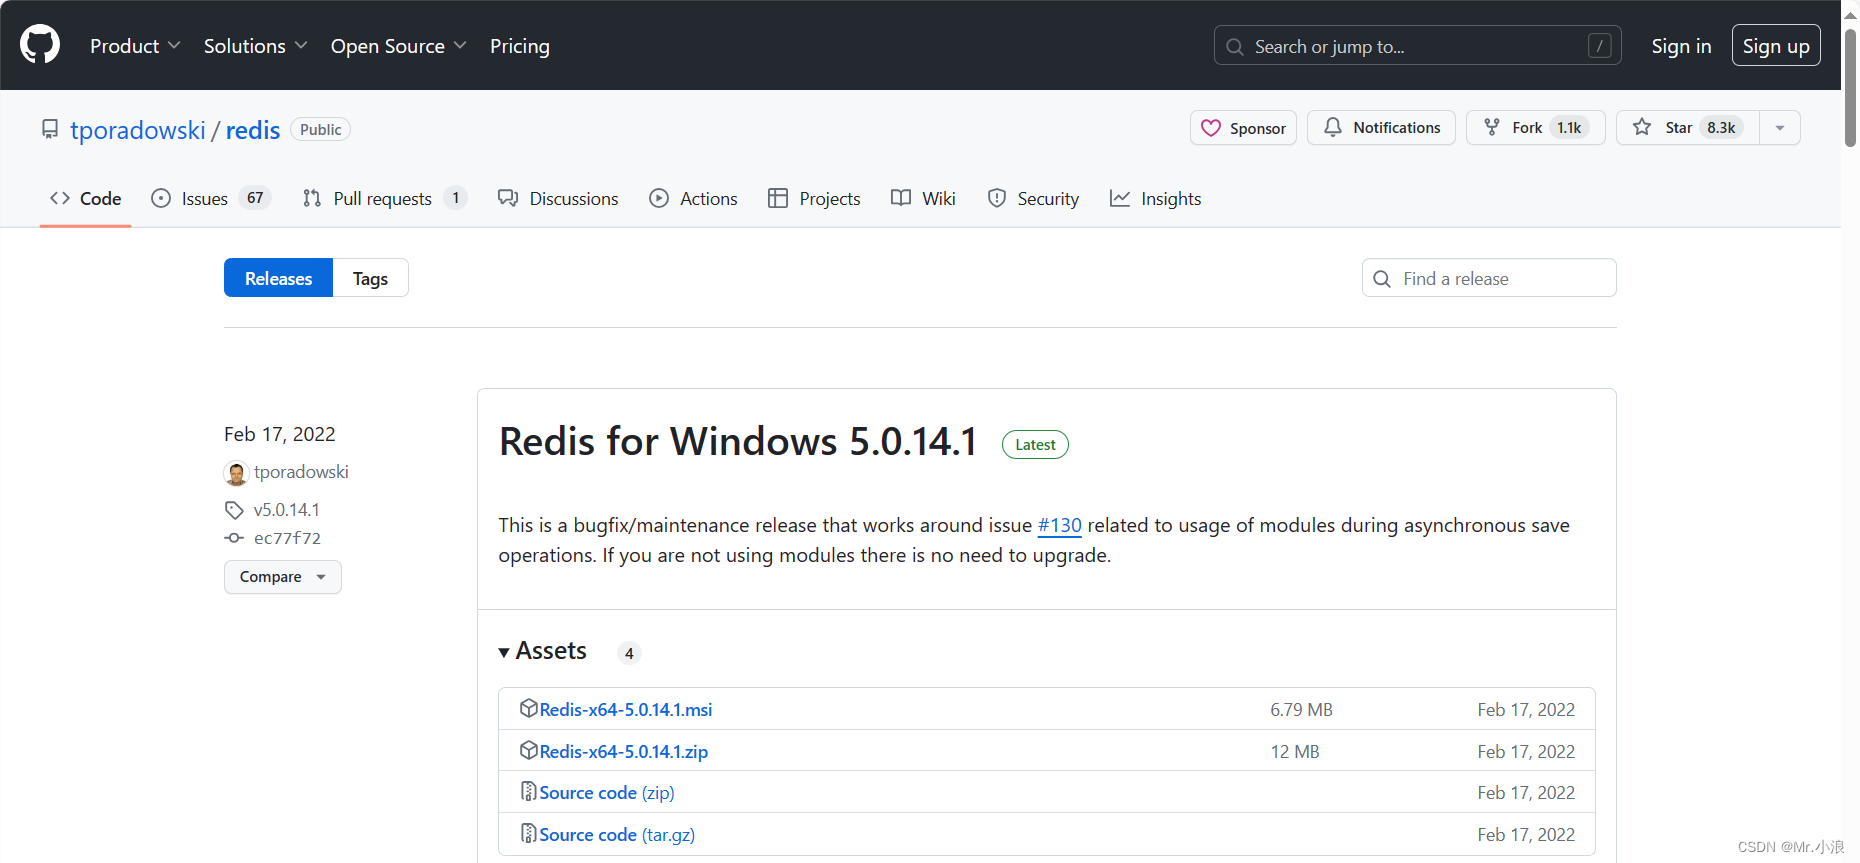Collapse the Assets section triangle

(504, 652)
